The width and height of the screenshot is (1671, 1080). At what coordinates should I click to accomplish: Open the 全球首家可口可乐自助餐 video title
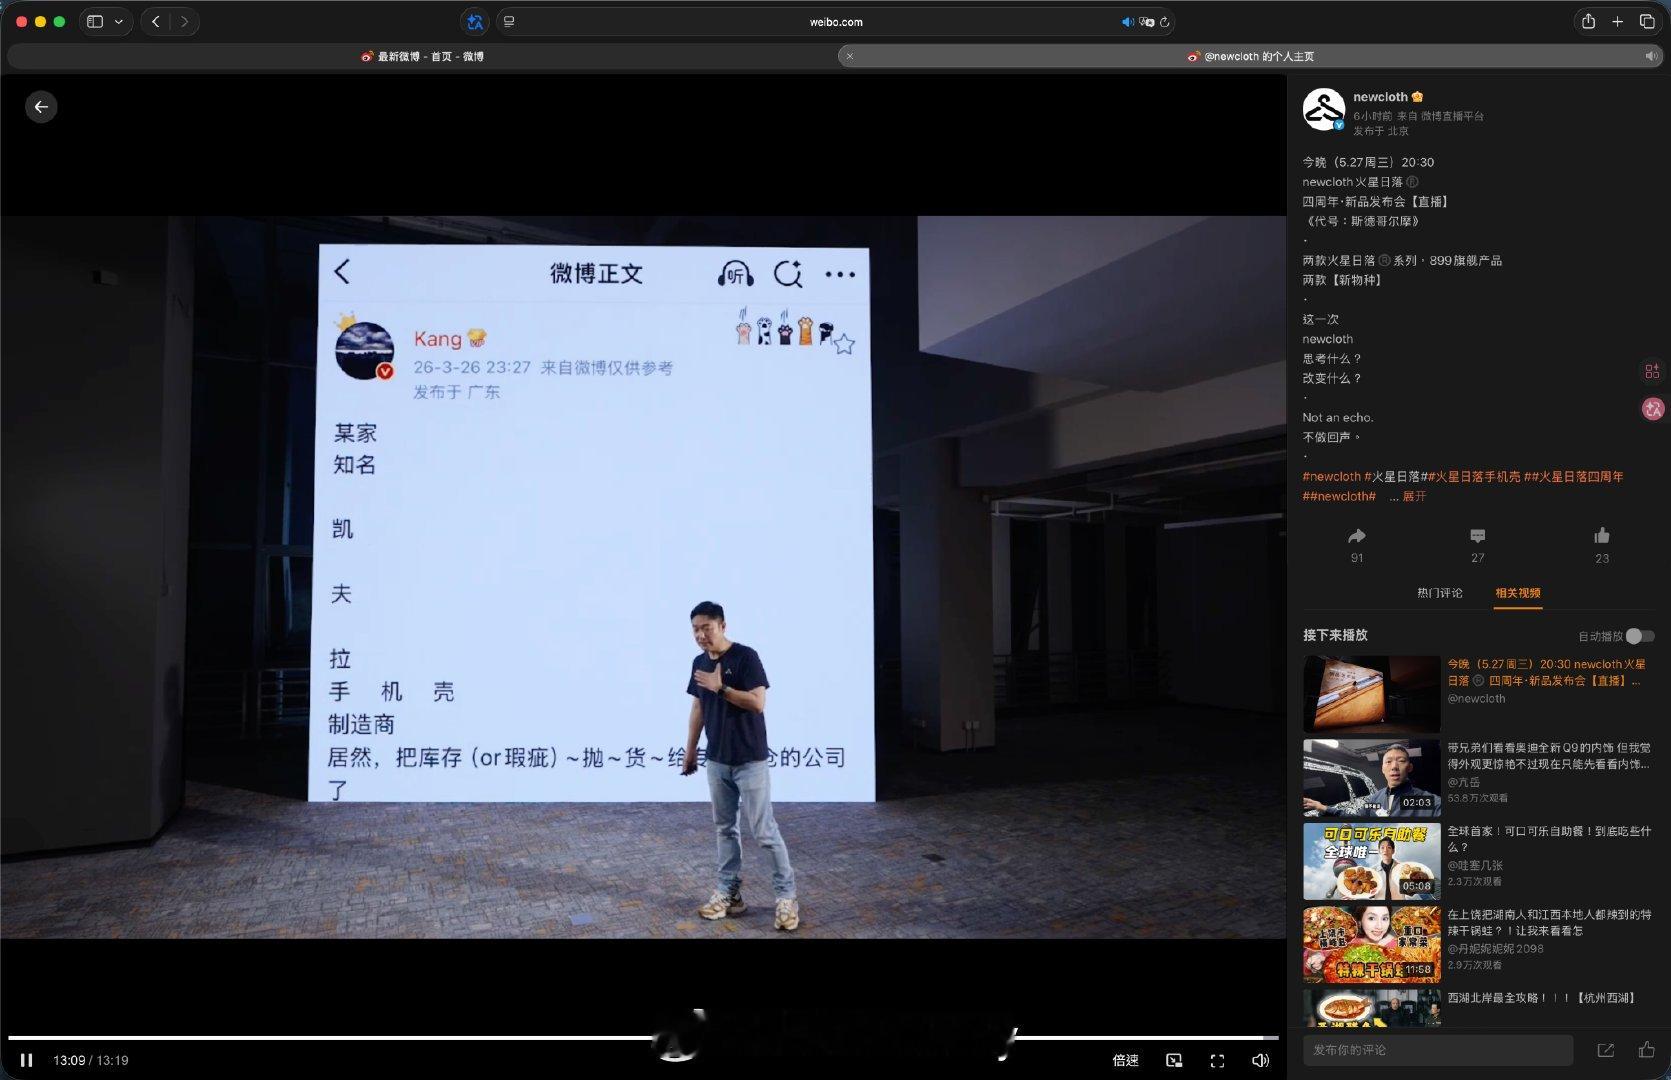click(x=1549, y=839)
